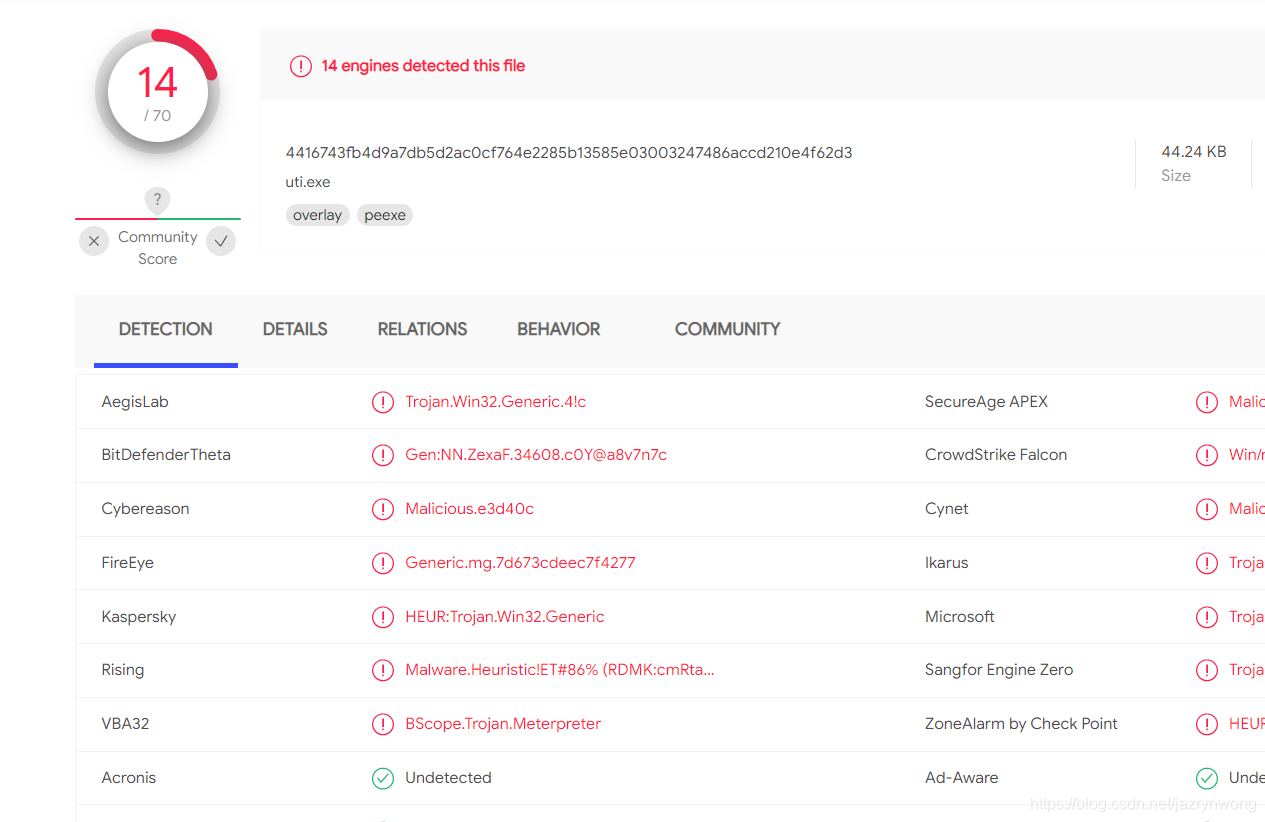Click the VBA32 engine name
Viewport: 1265px width, 822px height.
click(125, 724)
